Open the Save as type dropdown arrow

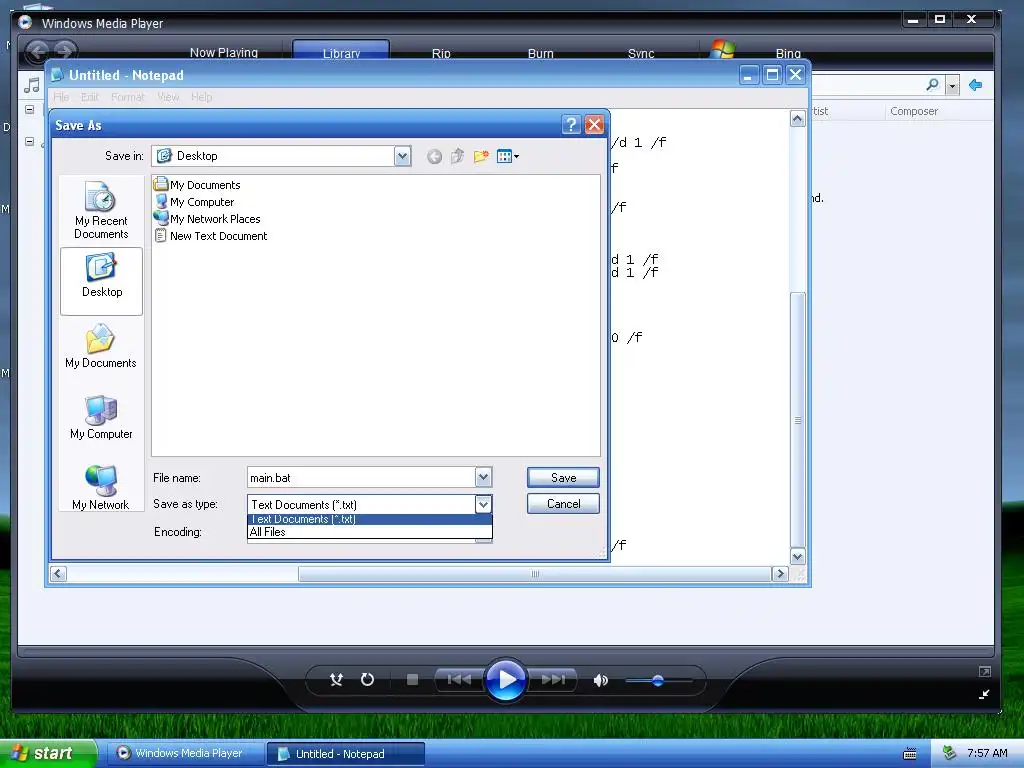pos(483,504)
